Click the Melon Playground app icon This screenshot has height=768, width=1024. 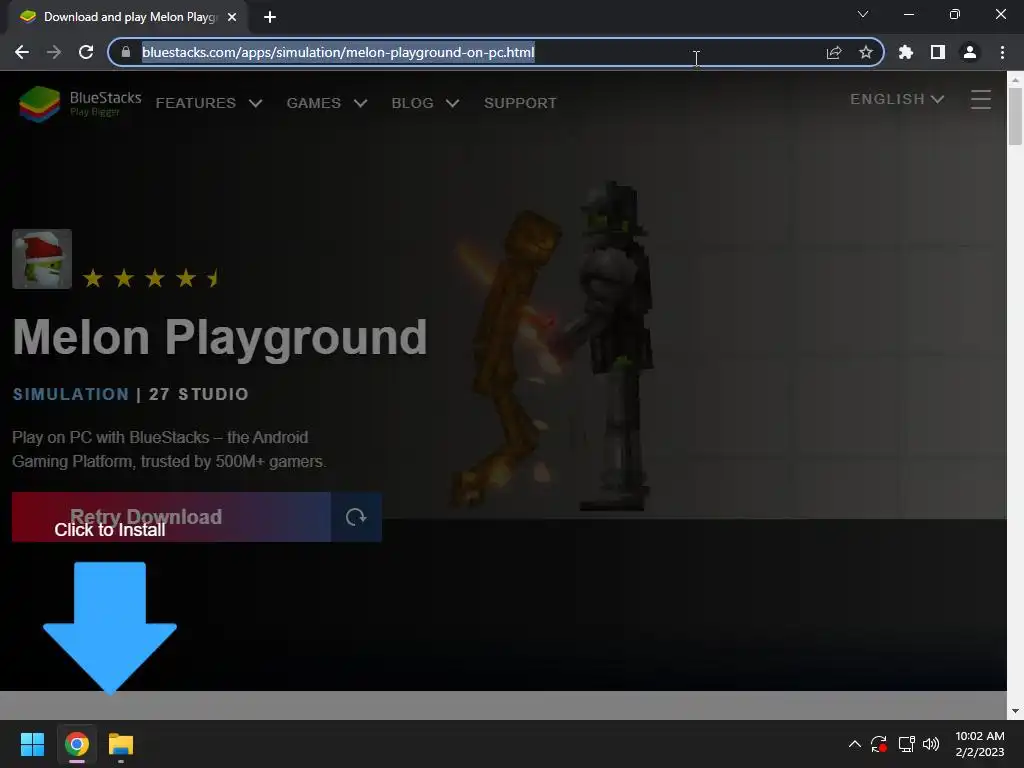pos(42,259)
